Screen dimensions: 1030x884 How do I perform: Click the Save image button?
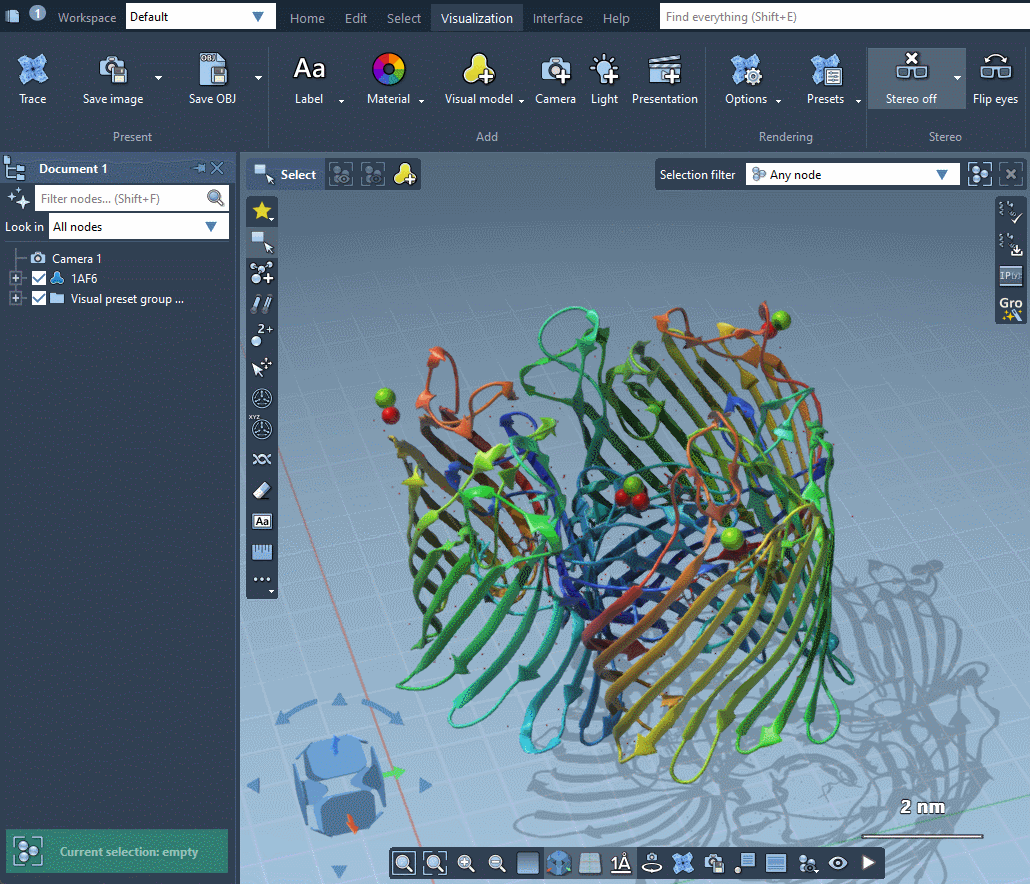click(113, 77)
